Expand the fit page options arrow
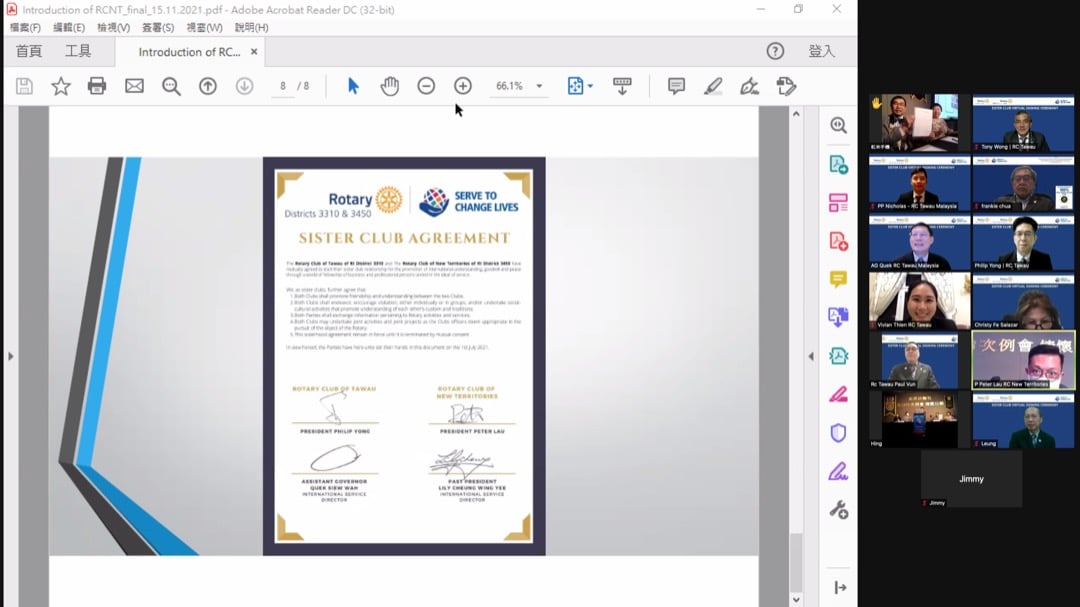Screen dimensions: 1080x607 coord(590,86)
